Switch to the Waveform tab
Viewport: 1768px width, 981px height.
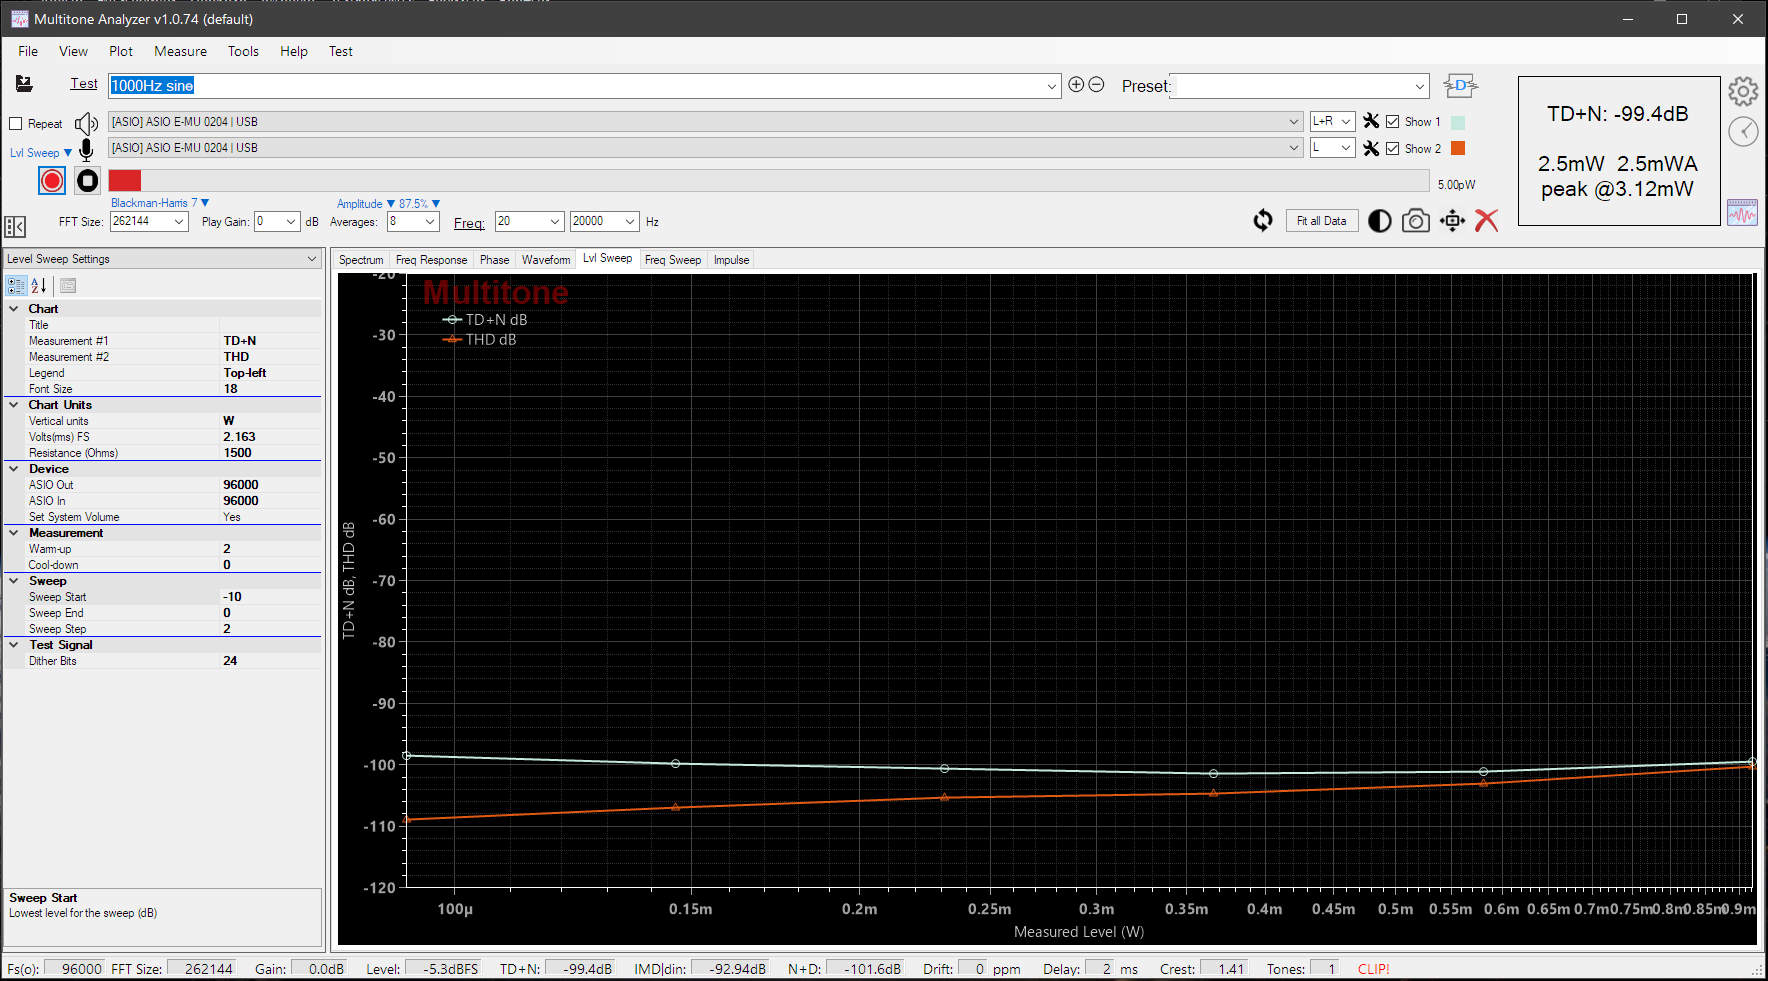546,260
